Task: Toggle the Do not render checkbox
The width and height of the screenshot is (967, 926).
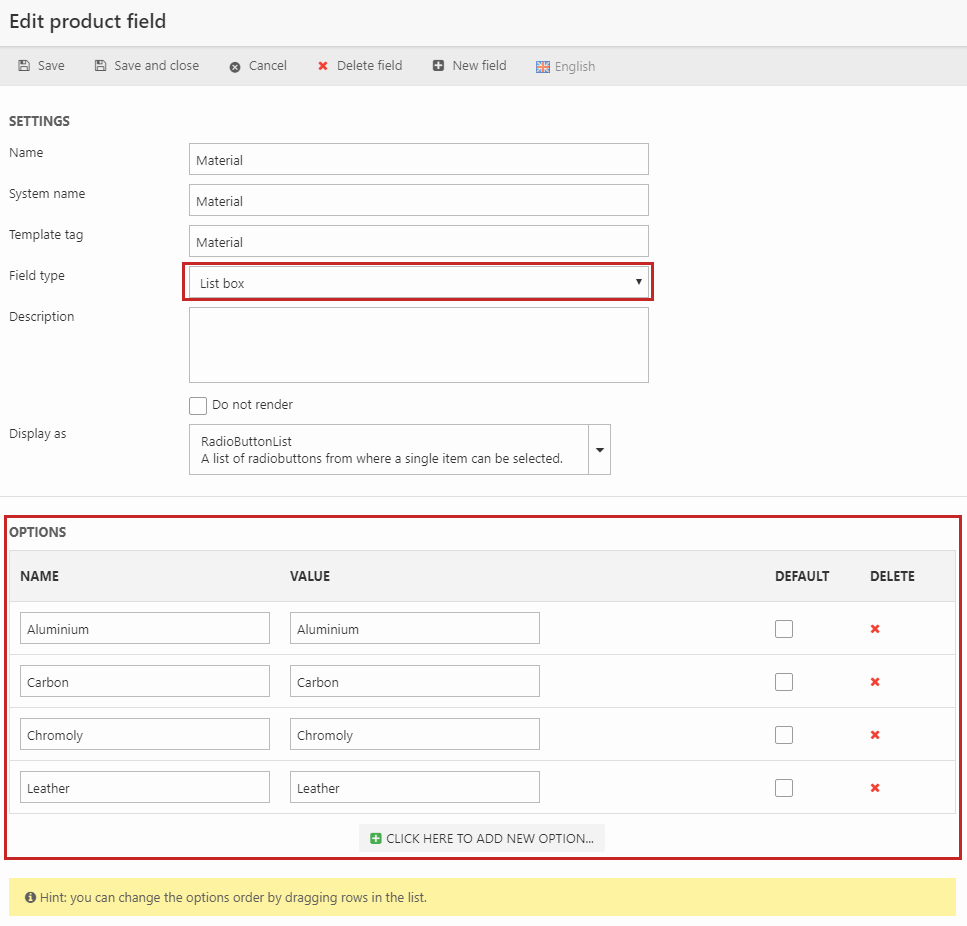Action: pyautogui.click(x=198, y=406)
